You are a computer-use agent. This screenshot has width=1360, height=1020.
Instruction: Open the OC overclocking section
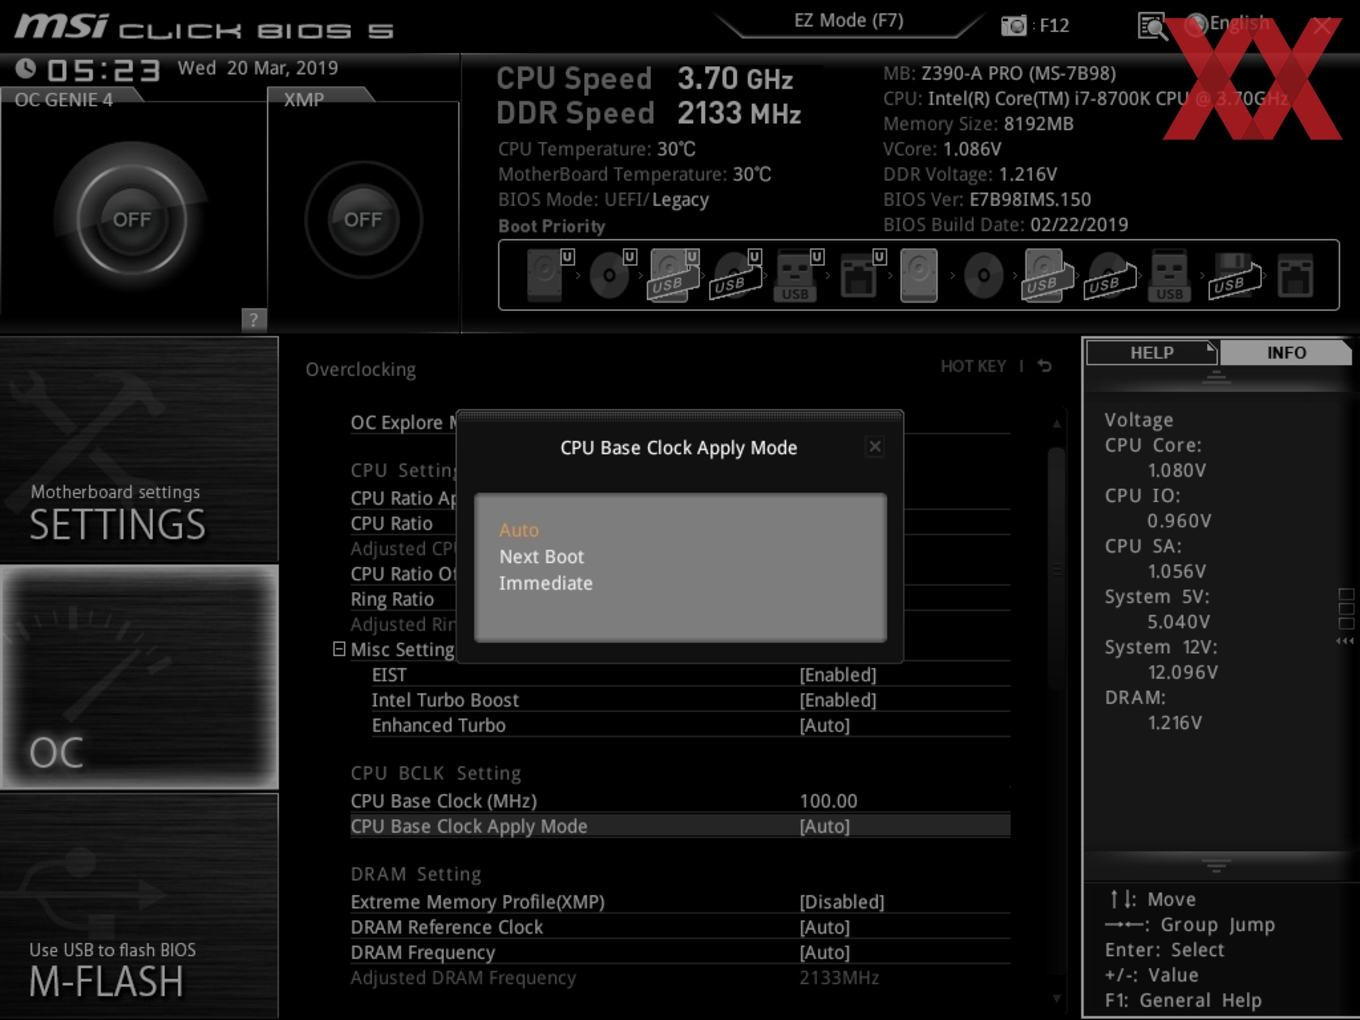[x=139, y=677]
